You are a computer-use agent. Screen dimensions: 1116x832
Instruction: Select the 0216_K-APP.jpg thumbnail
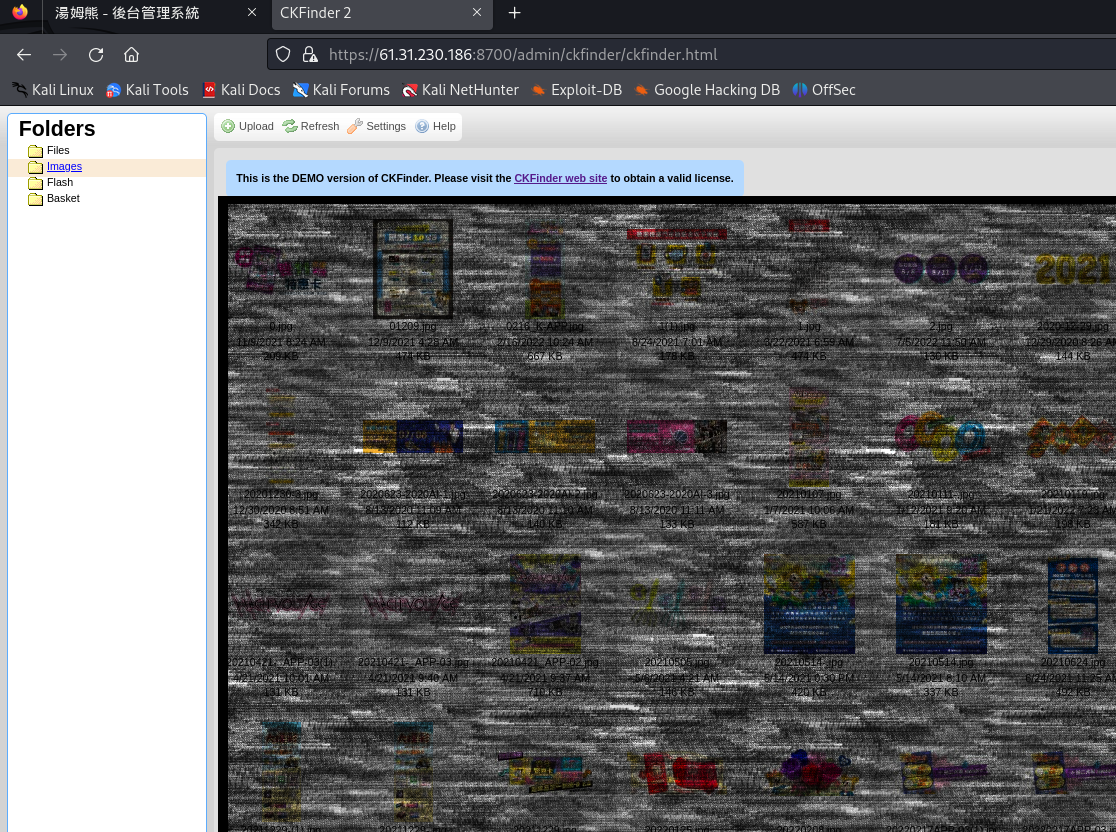(x=544, y=269)
